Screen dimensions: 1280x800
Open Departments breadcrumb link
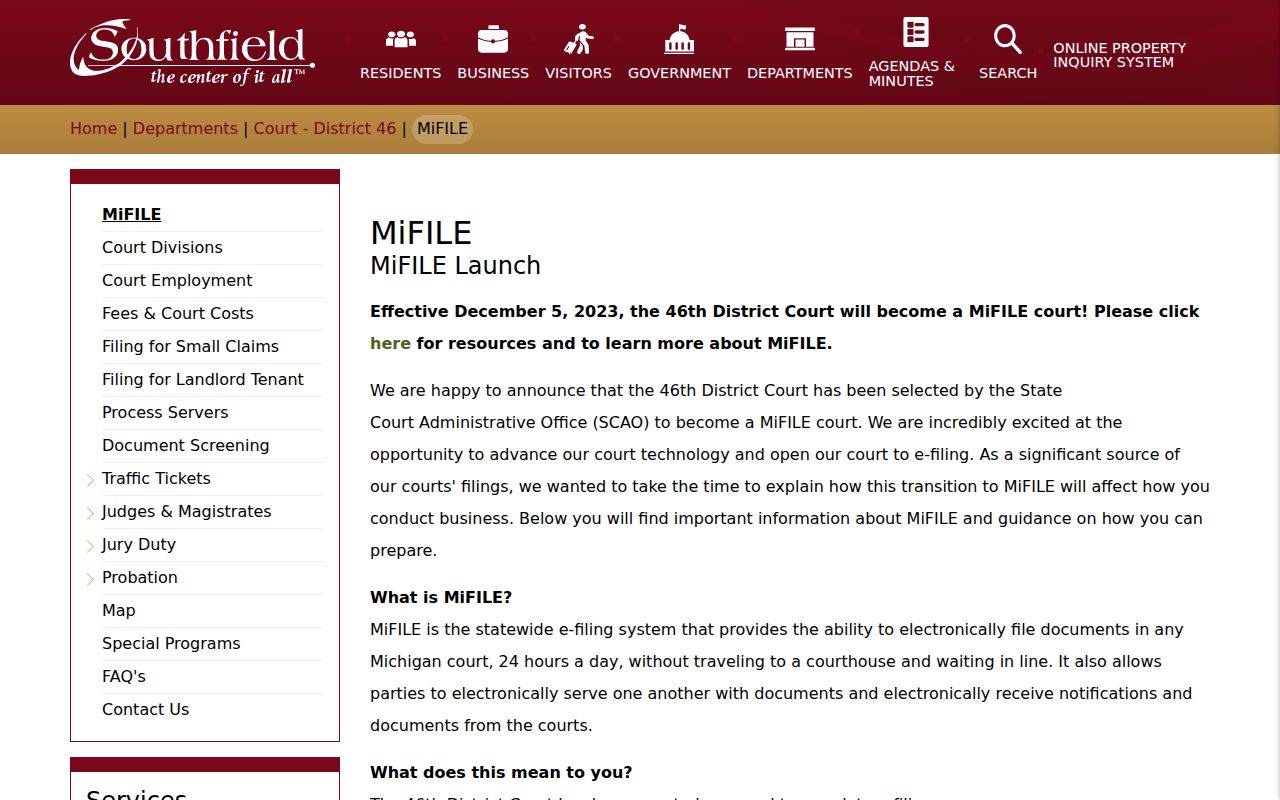(x=185, y=129)
